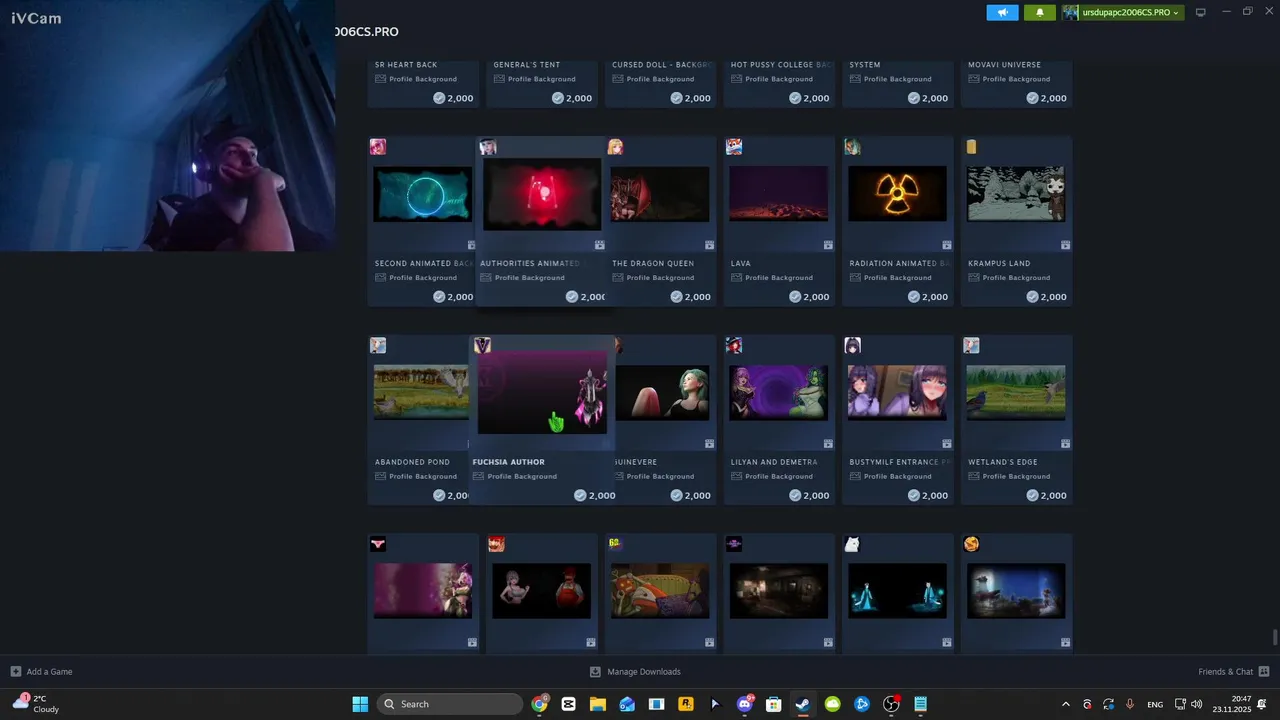Open the two blue ghost figures thumbnail
Image resolution: width=1280 pixels, height=720 pixels.
coord(897,590)
